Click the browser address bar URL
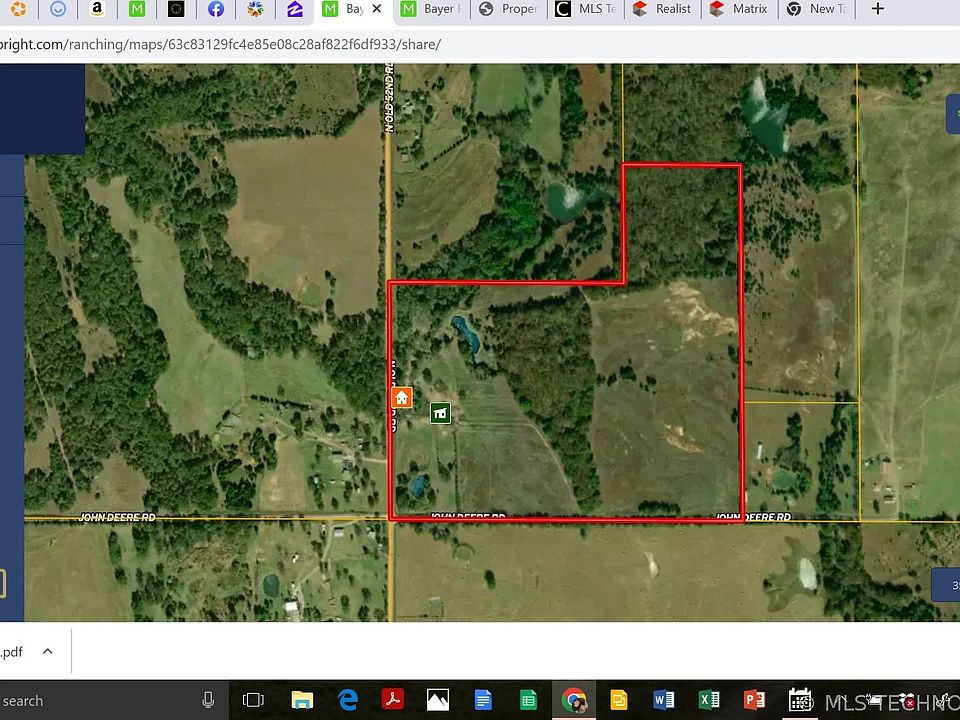960x720 pixels. click(x=220, y=45)
